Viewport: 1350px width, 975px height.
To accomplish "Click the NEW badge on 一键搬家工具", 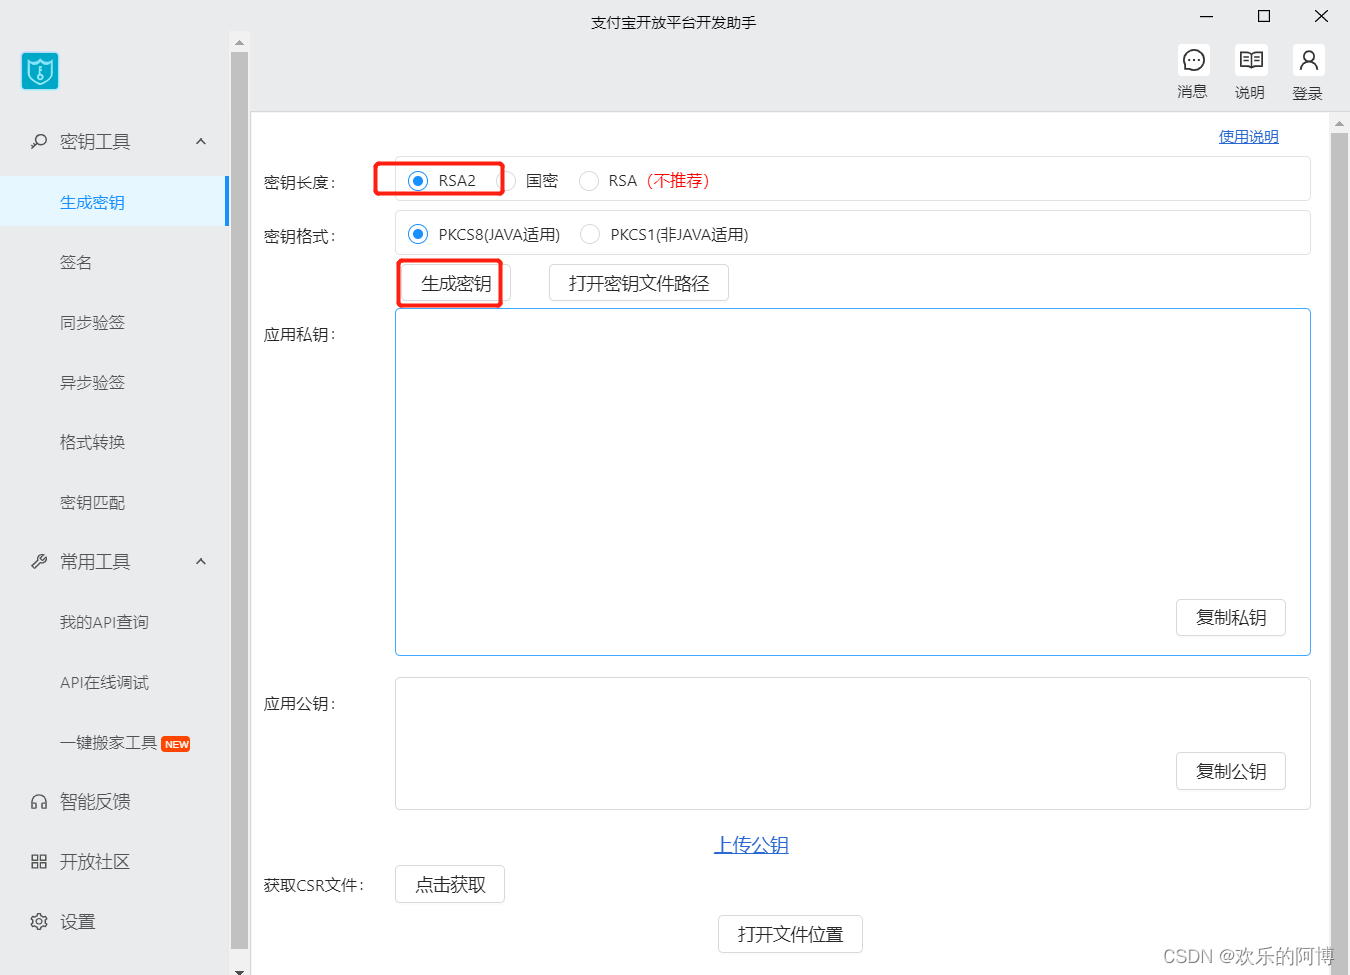I will (x=176, y=744).
